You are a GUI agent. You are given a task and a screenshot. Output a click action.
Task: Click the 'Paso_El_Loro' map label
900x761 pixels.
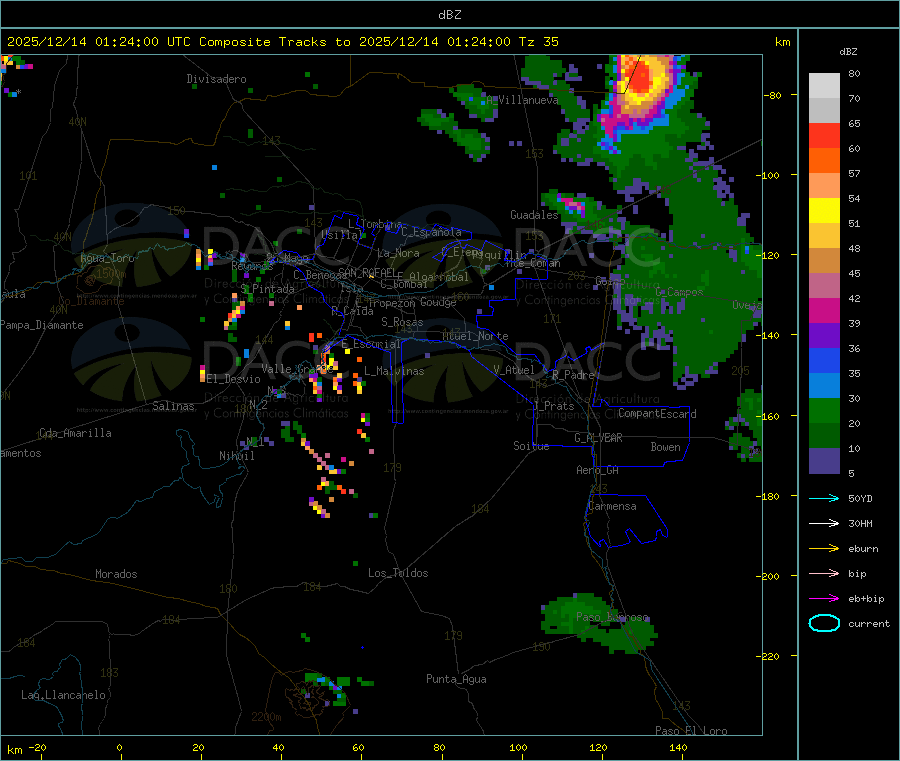[691, 731]
